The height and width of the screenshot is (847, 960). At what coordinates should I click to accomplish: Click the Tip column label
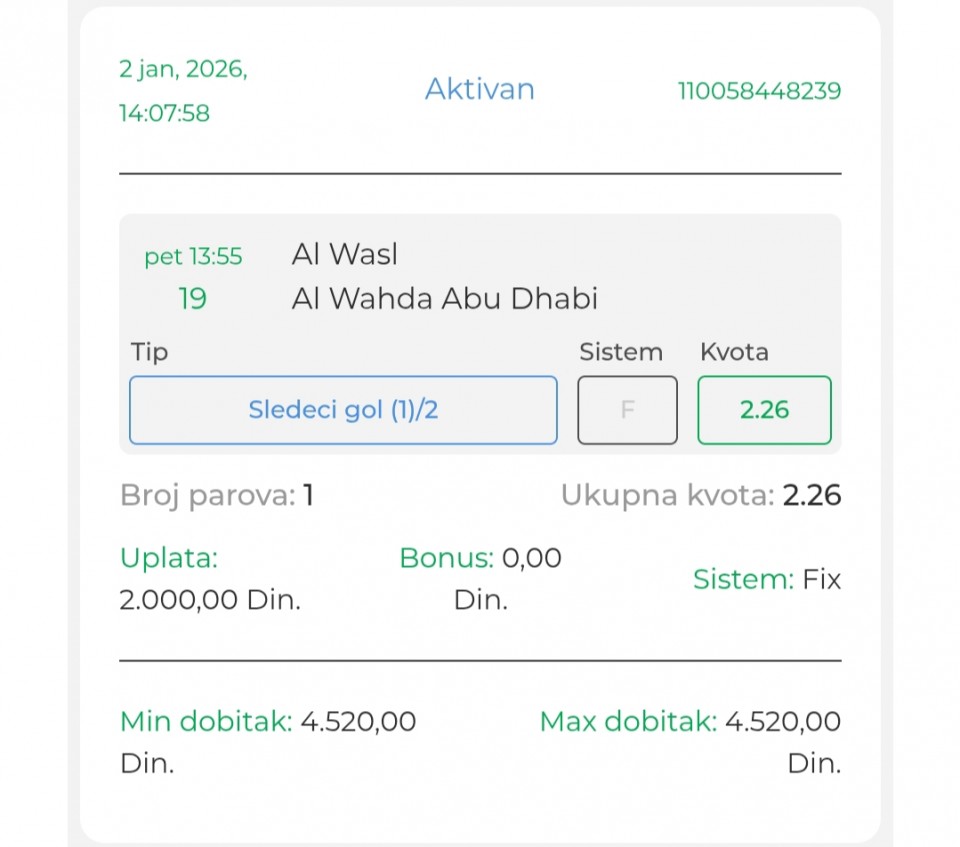point(150,352)
